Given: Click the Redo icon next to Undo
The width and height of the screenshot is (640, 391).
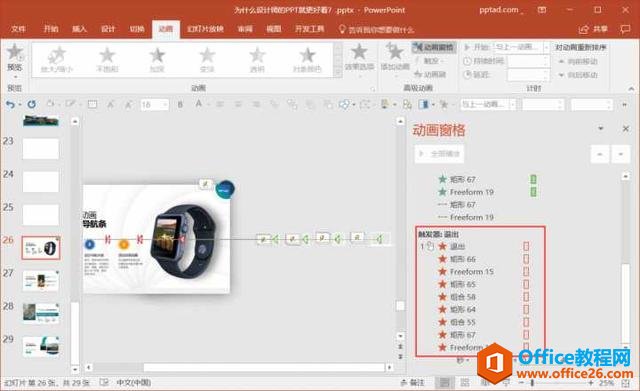Looking at the screenshot, I should click(31, 104).
